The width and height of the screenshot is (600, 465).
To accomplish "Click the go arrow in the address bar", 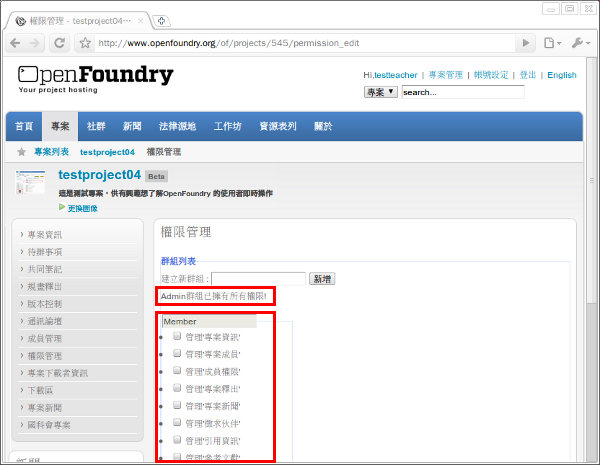I will [526, 43].
